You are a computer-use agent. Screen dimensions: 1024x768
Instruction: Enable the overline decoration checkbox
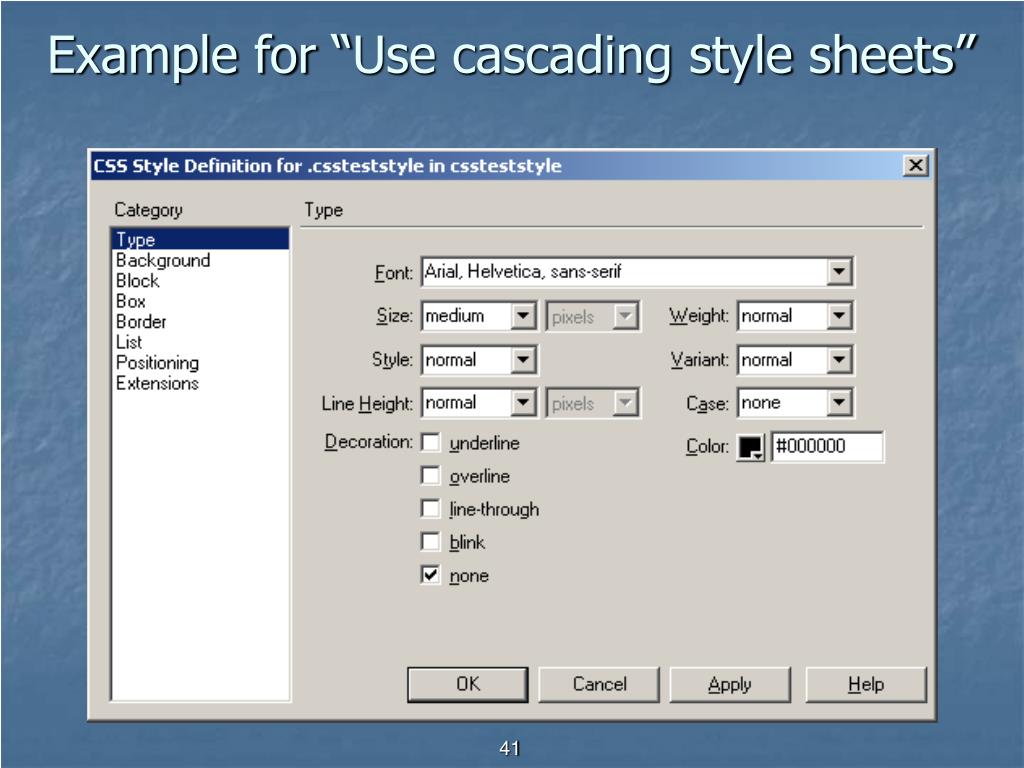(430, 475)
